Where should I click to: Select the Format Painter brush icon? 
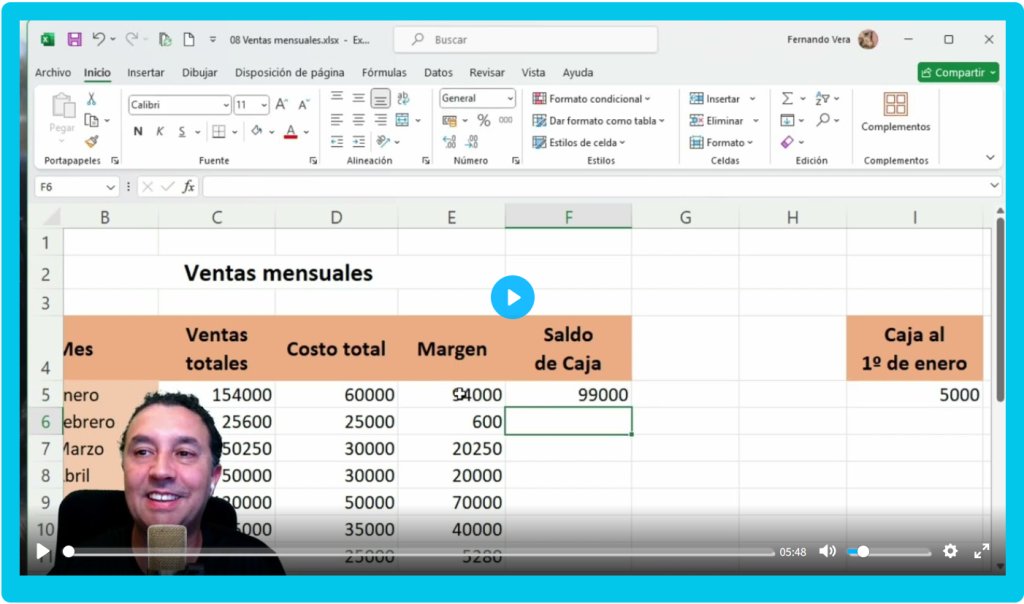point(91,141)
